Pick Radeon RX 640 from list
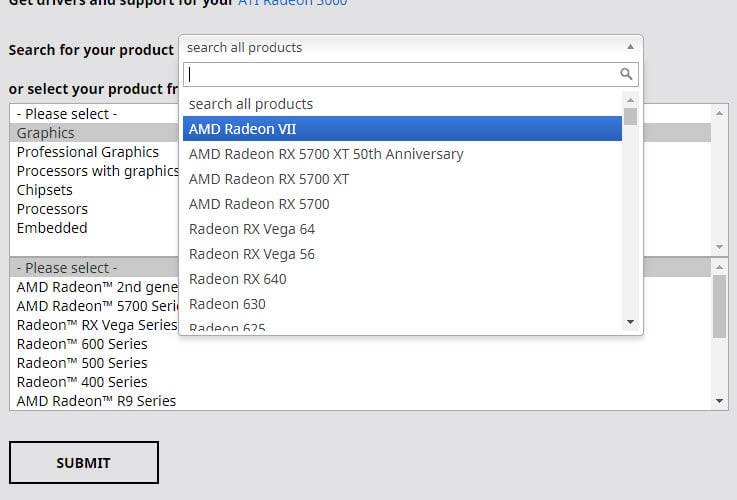This screenshot has width=737, height=500. coord(402,279)
